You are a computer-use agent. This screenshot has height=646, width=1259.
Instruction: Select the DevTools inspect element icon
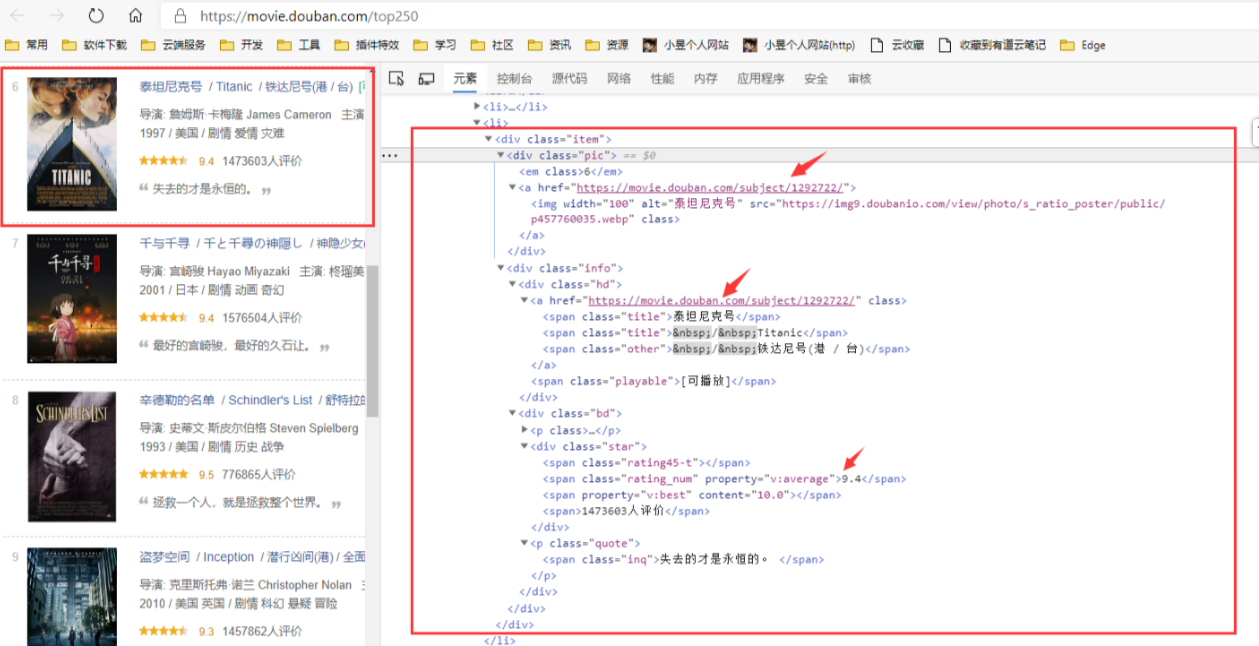[396, 79]
